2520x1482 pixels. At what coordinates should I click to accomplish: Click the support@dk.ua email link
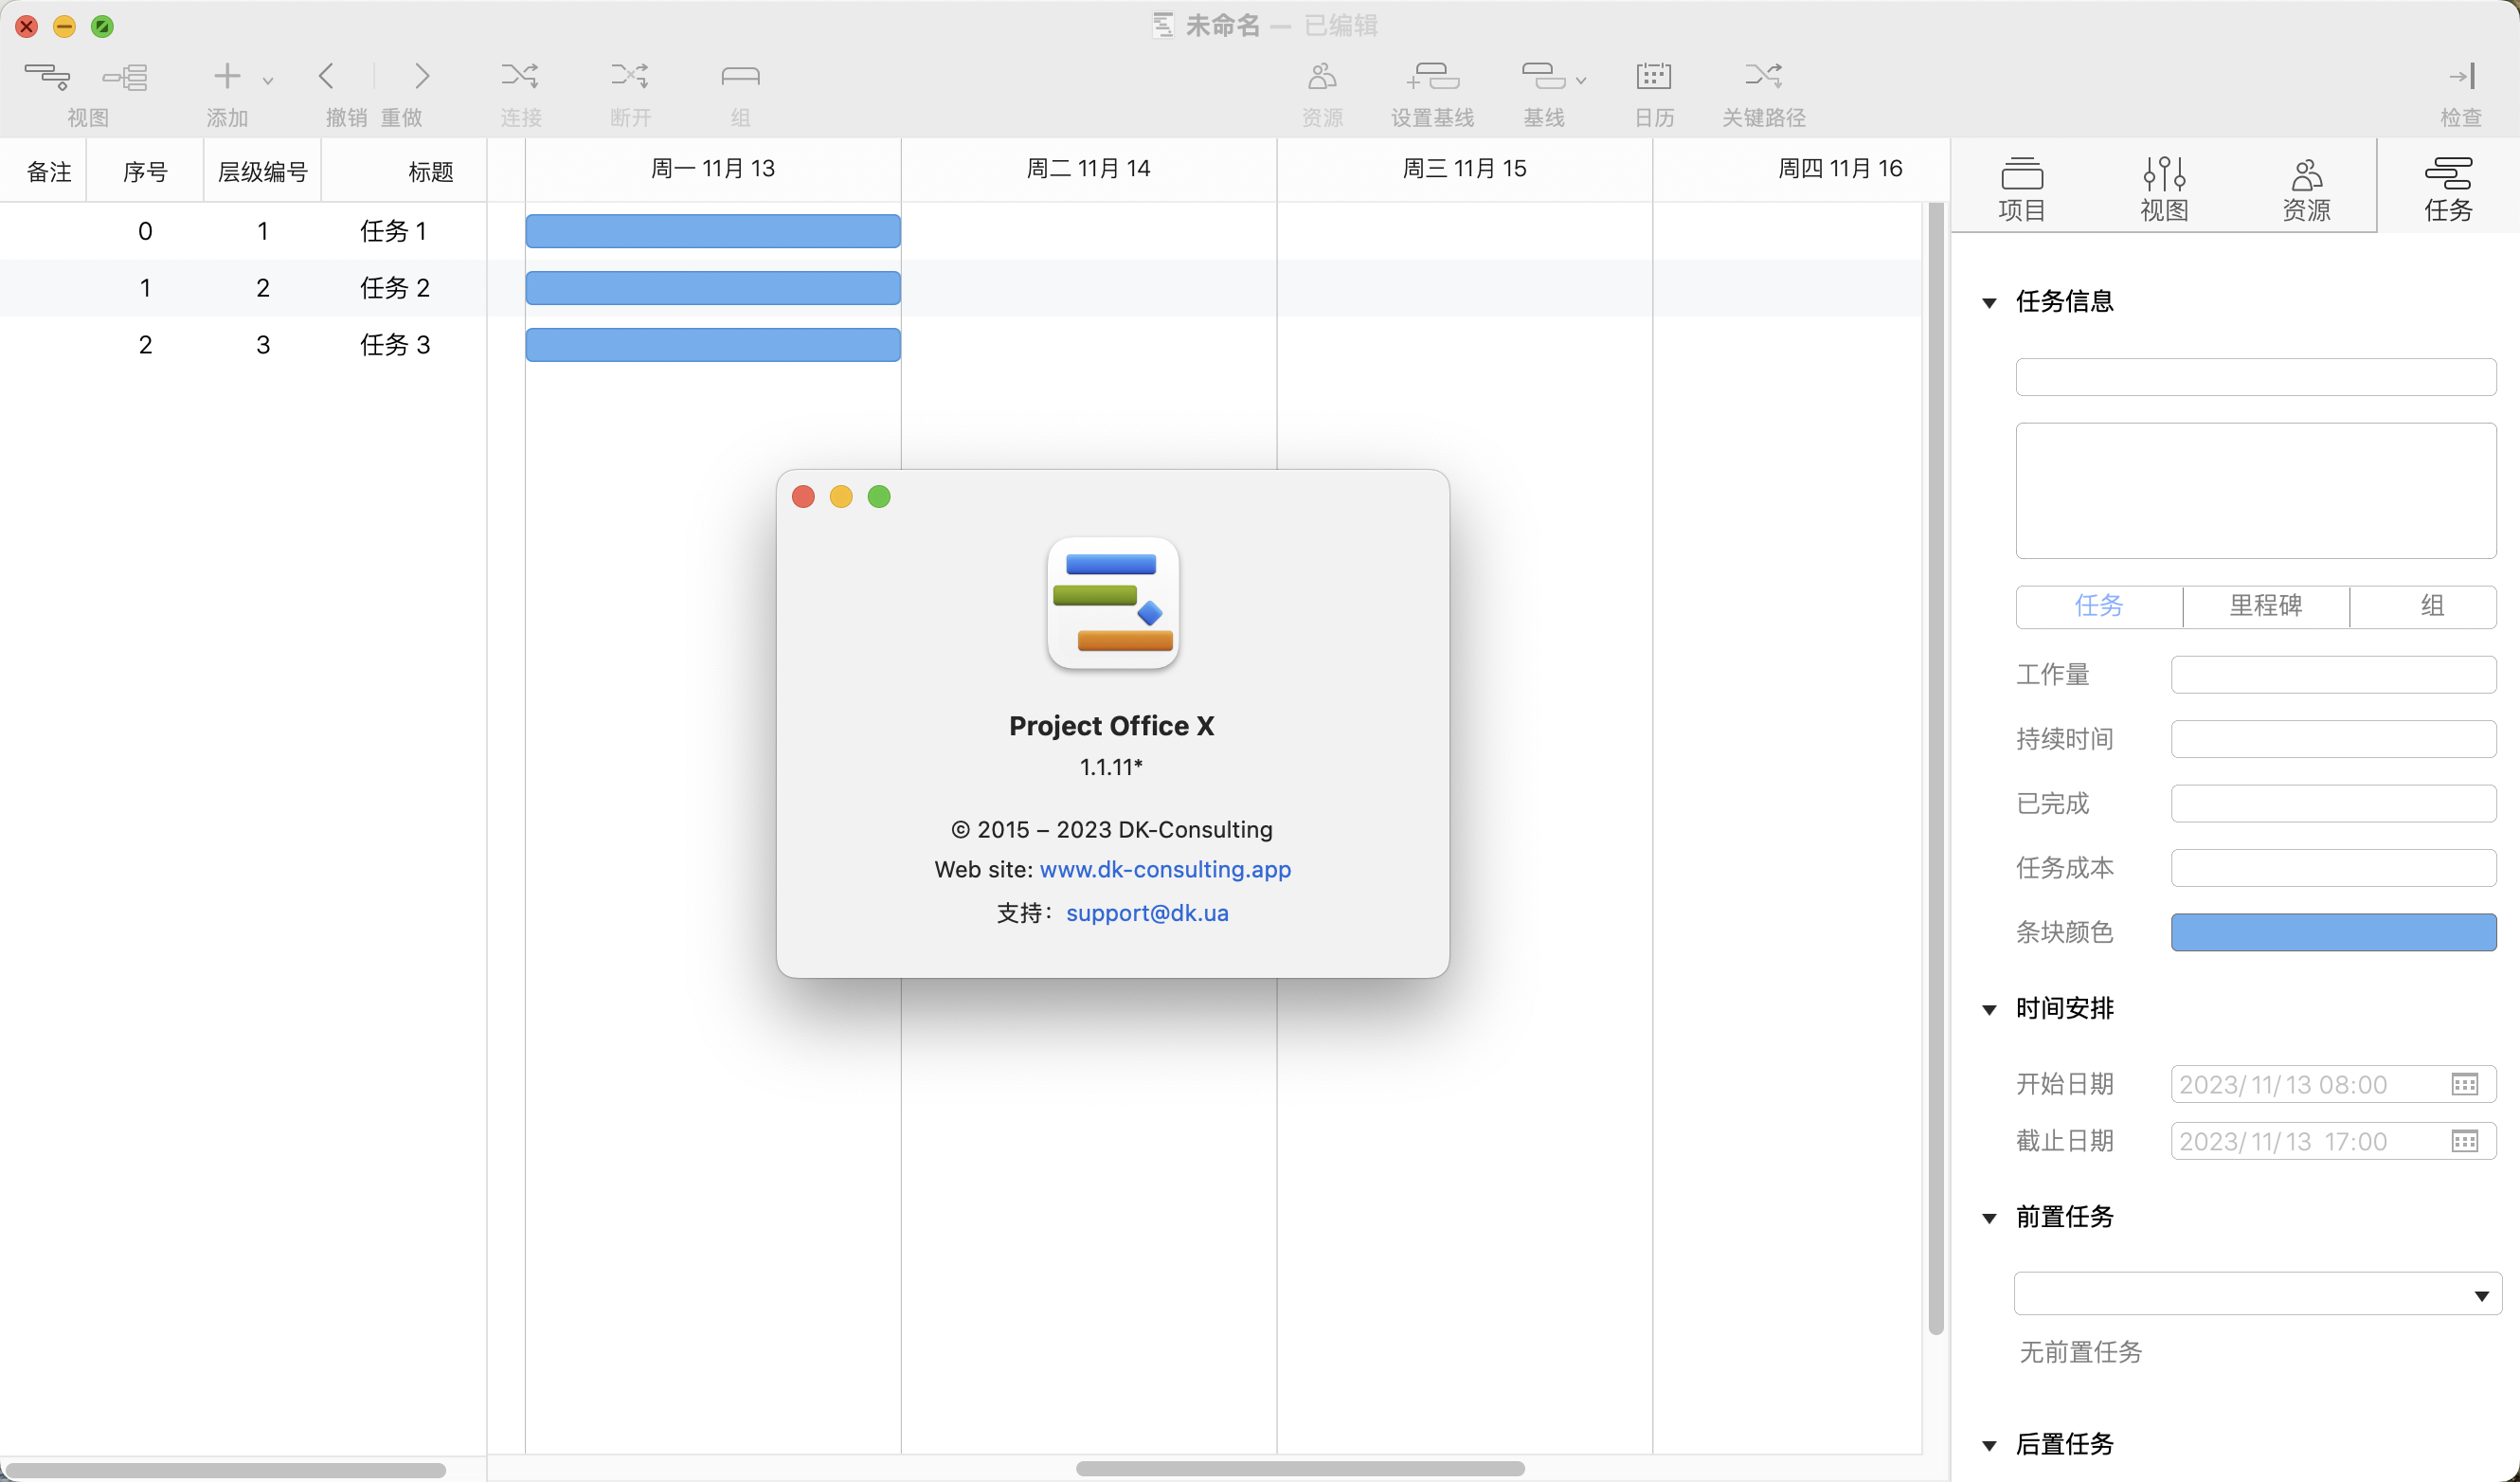[1147, 913]
